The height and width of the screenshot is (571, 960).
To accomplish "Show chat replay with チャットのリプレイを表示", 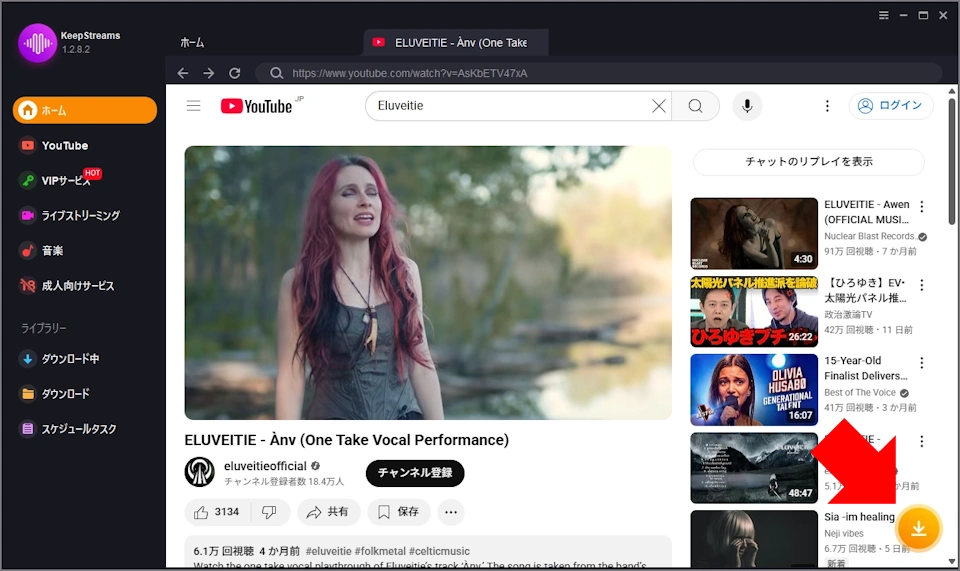I will click(809, 162).
